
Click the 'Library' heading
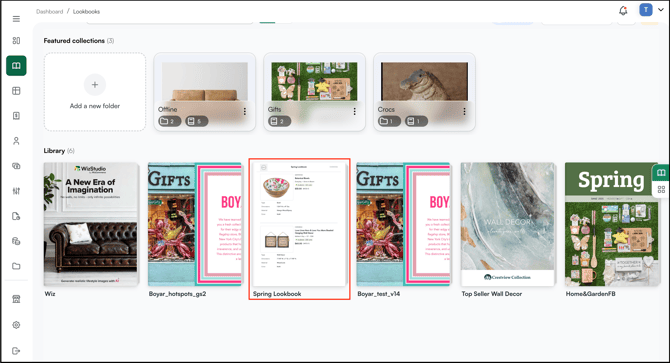tap(54, 151)
